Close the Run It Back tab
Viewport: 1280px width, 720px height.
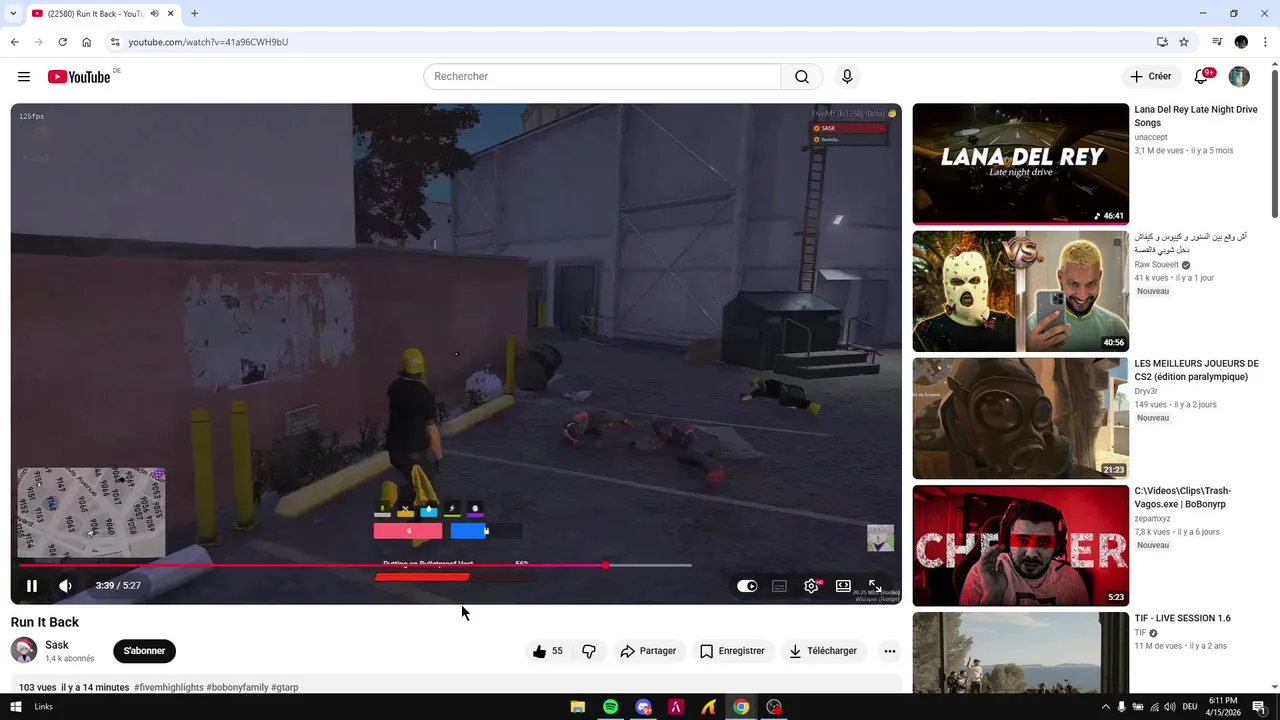point(171,14)
